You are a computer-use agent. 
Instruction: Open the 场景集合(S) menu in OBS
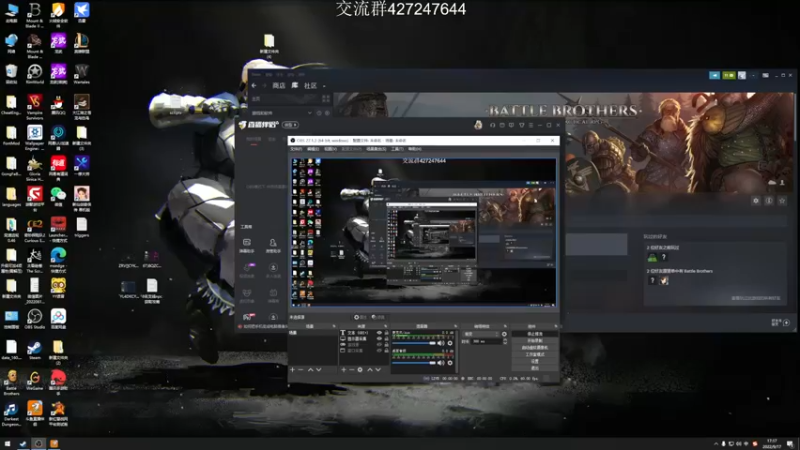pyautogui.click(x=376, y=149)
